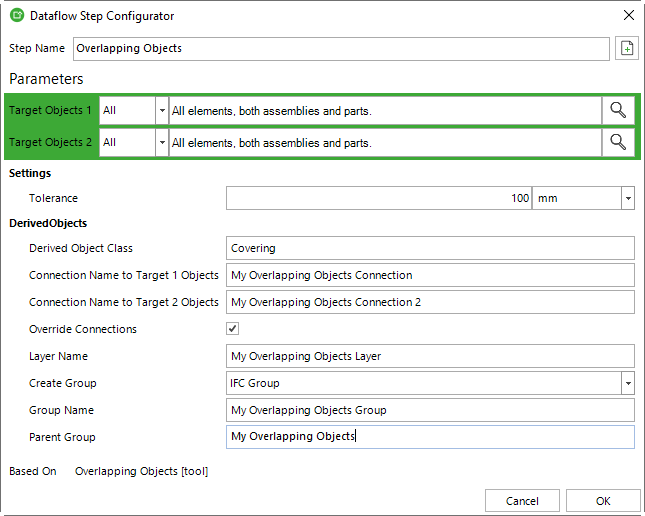Click the 'Settings' section label
Image resolution: width=645 pixels, height=516 pixels.
tap(30, 173)
